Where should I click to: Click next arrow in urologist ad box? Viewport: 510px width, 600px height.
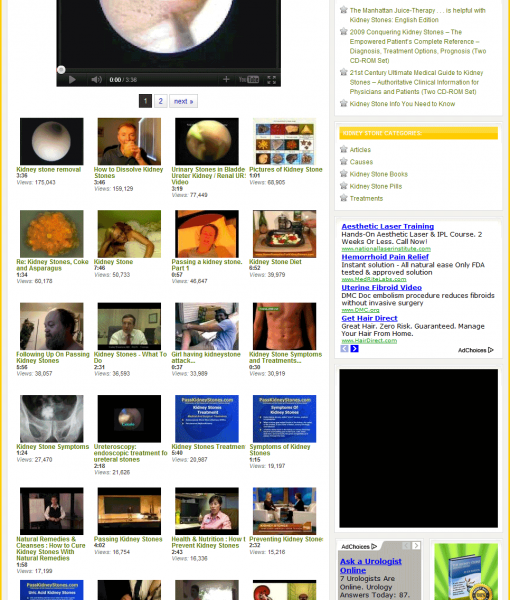[416, 546]
